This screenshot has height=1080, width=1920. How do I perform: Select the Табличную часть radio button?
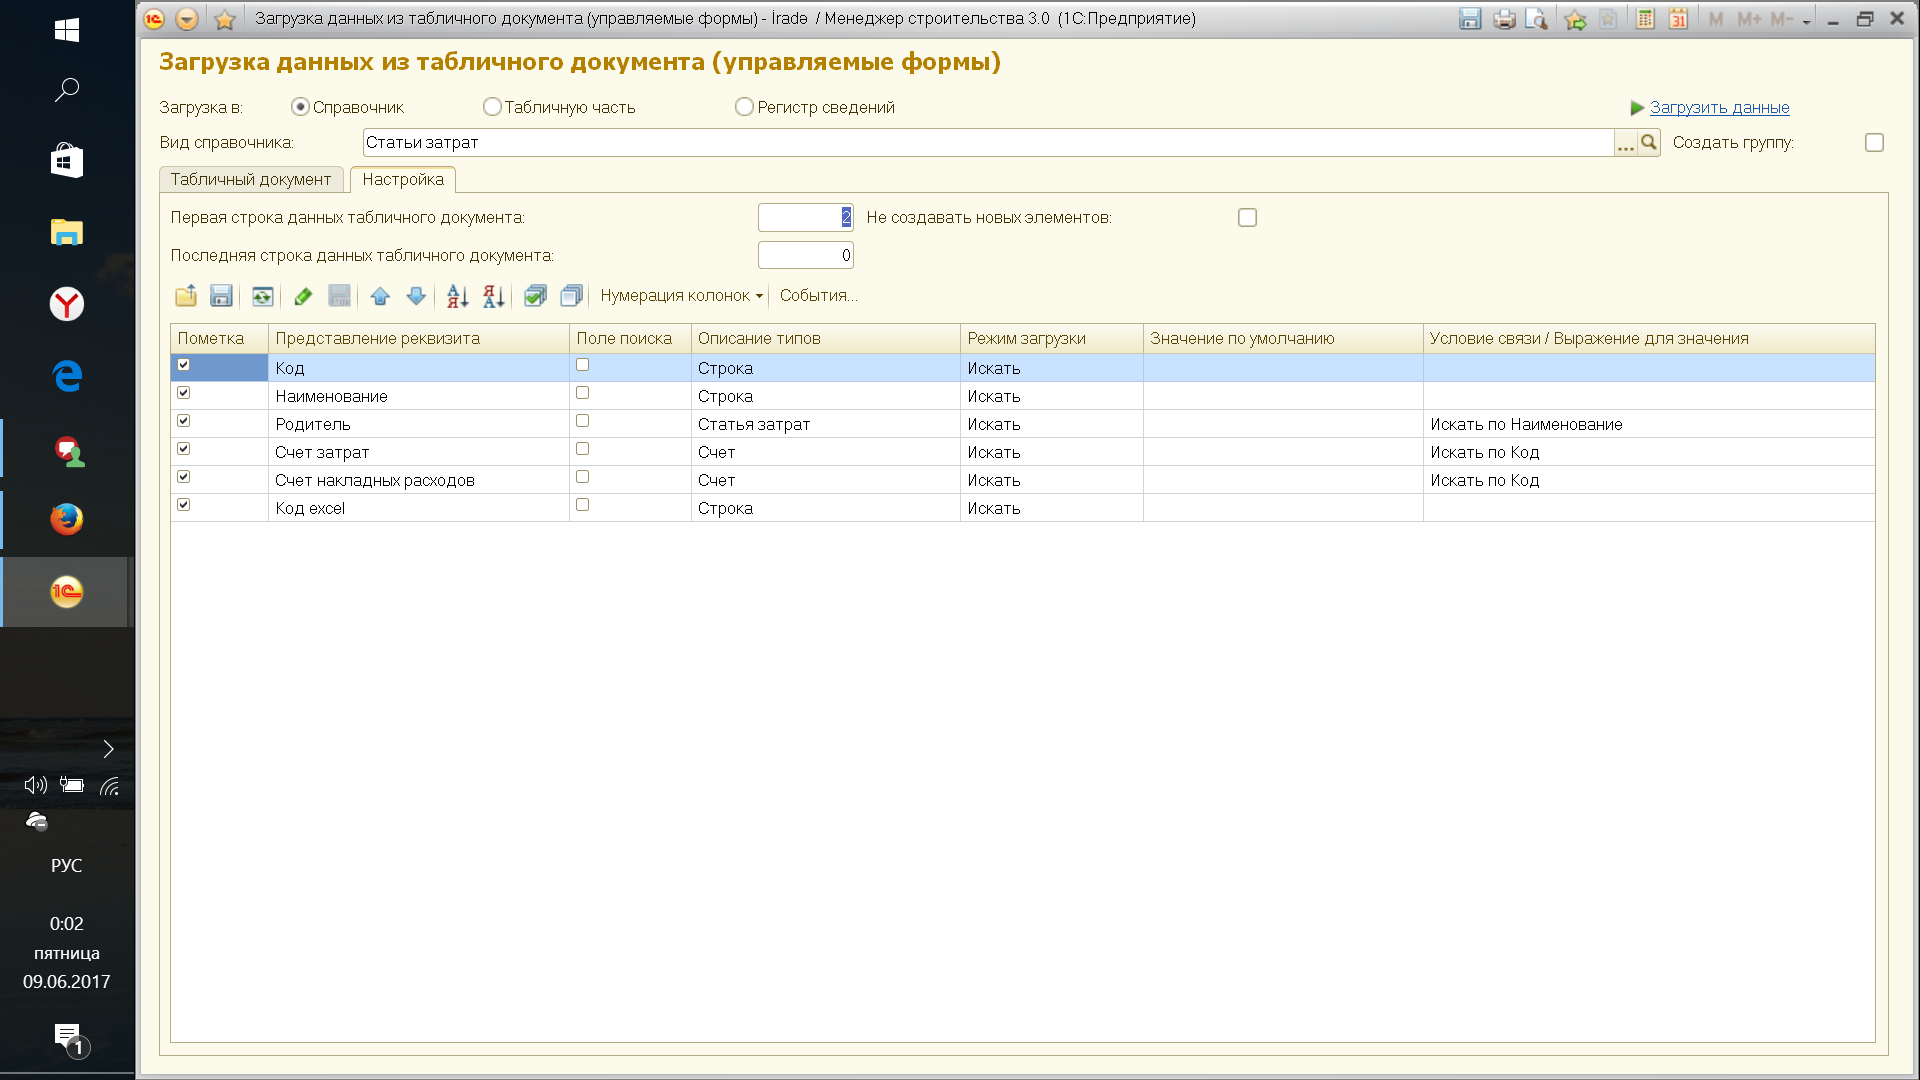coord(492,107)
